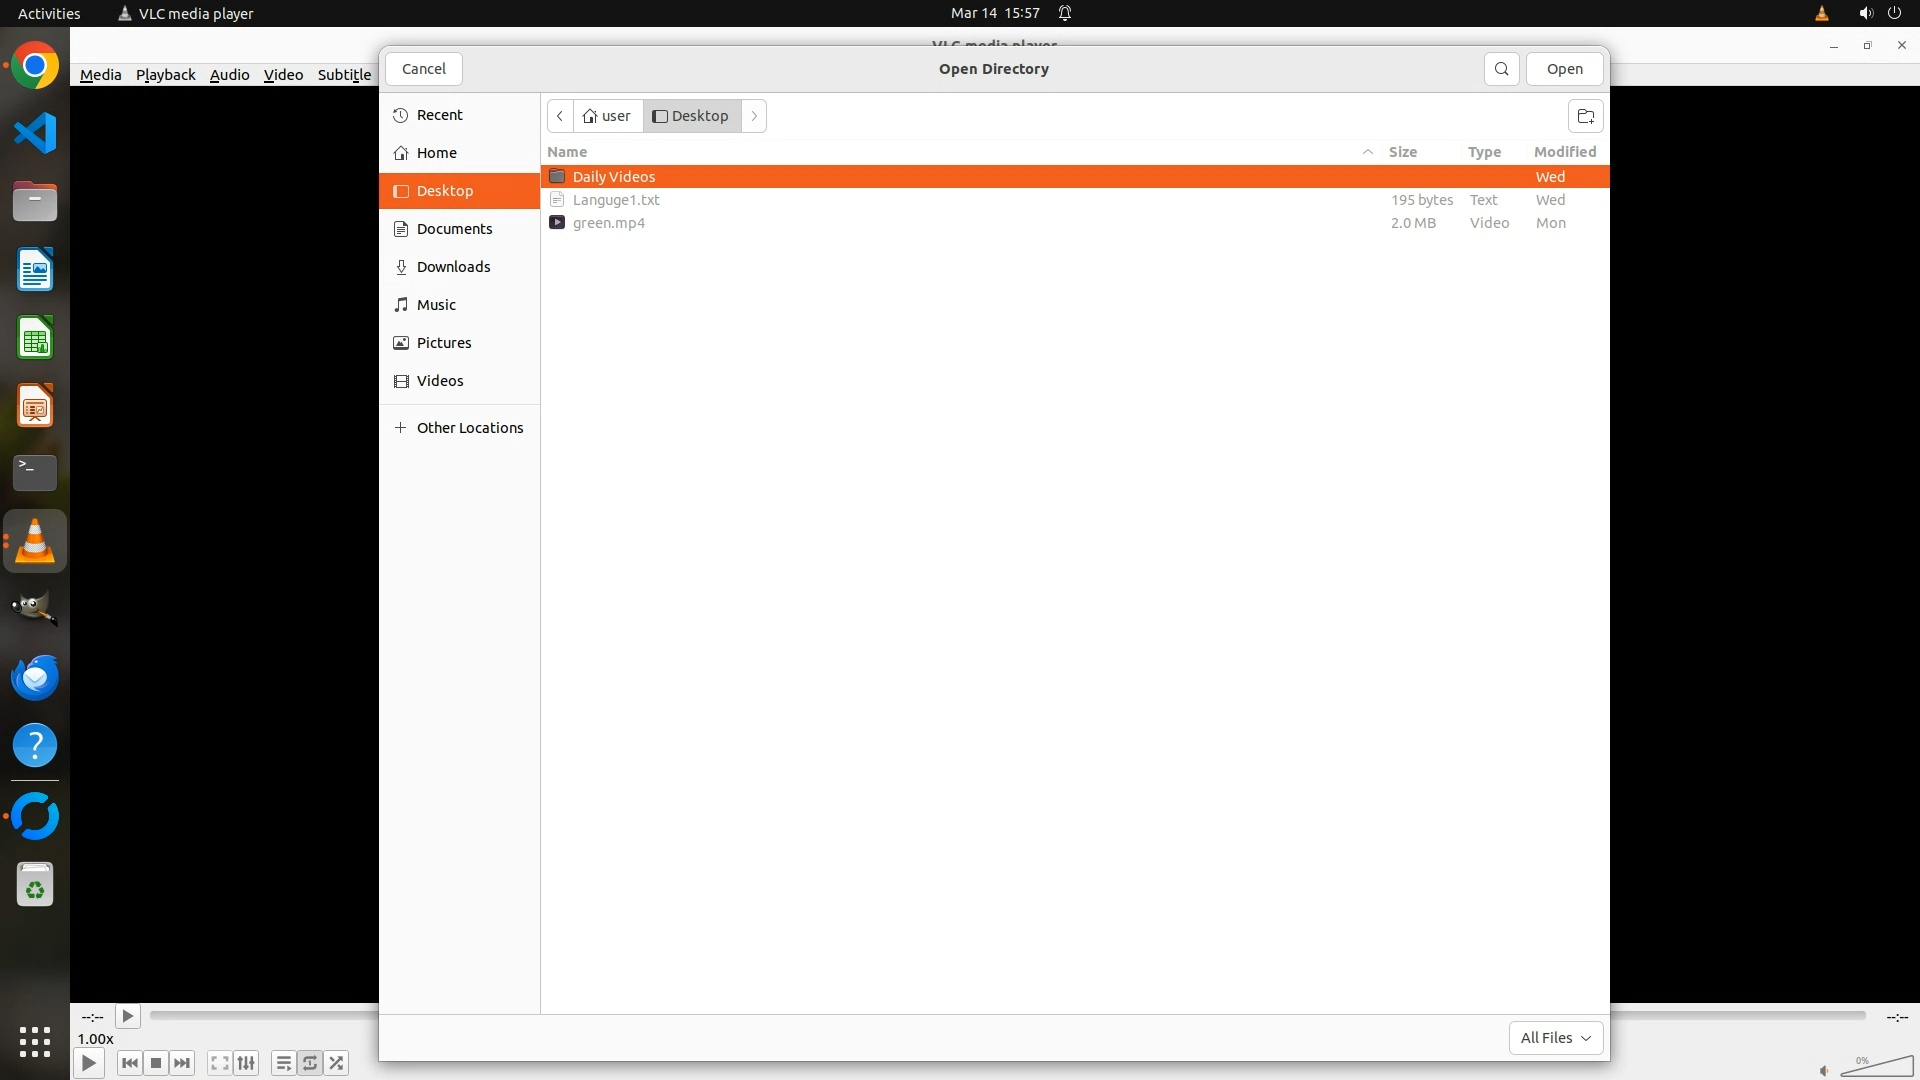The image size is (1920, 1080).
Task: Click the next media skip button
Action: click(182, 1063)
